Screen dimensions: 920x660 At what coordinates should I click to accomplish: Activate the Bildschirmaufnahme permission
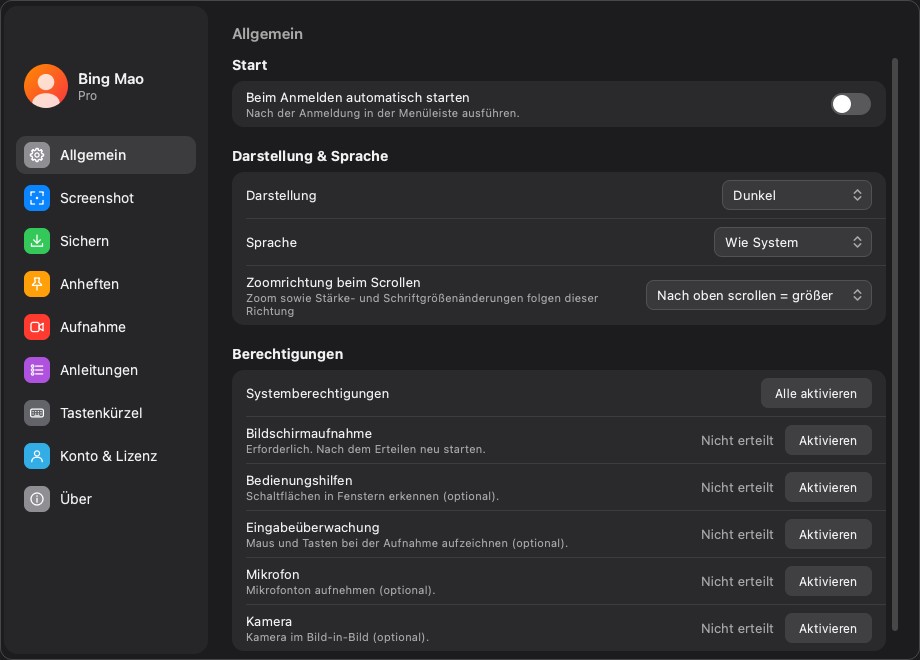(828, 441)
